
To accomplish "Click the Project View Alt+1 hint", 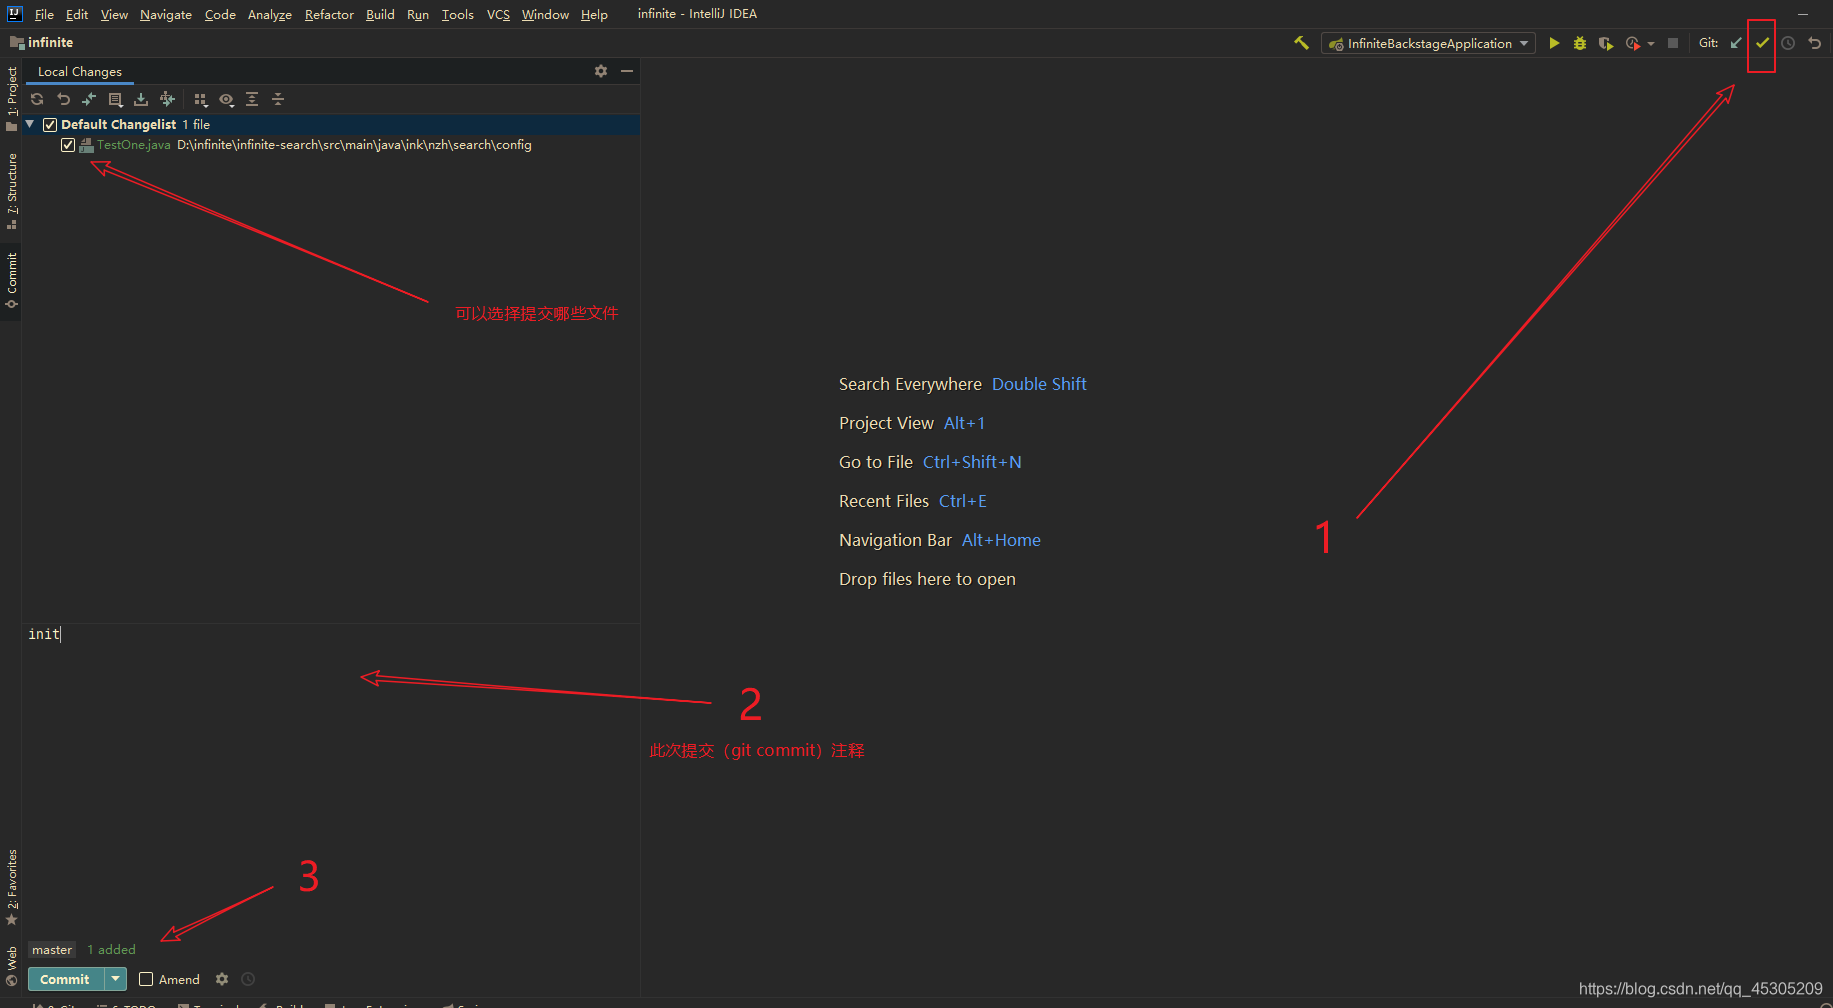I will coord(912,423).
